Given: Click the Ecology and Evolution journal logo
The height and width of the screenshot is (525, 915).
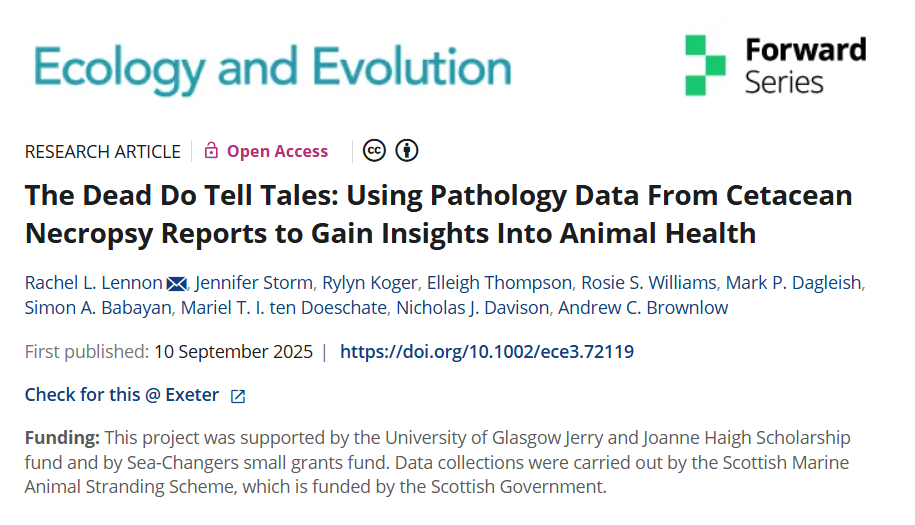Looking at the screenshot, I should click(x=271, y=66).
